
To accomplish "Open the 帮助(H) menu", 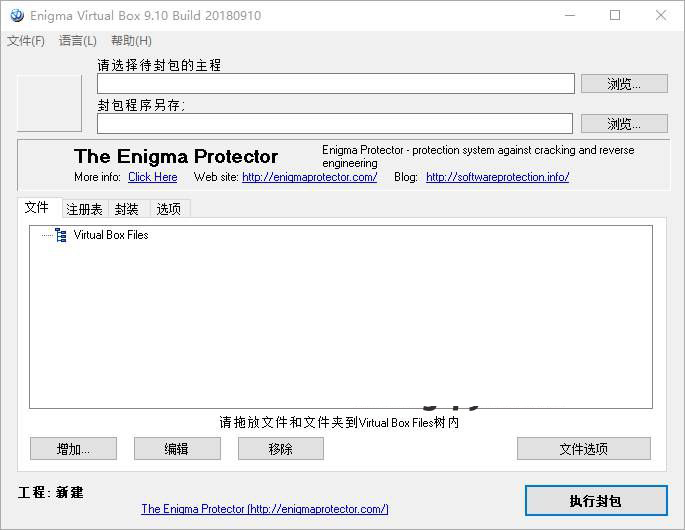I will coord(131,41).
